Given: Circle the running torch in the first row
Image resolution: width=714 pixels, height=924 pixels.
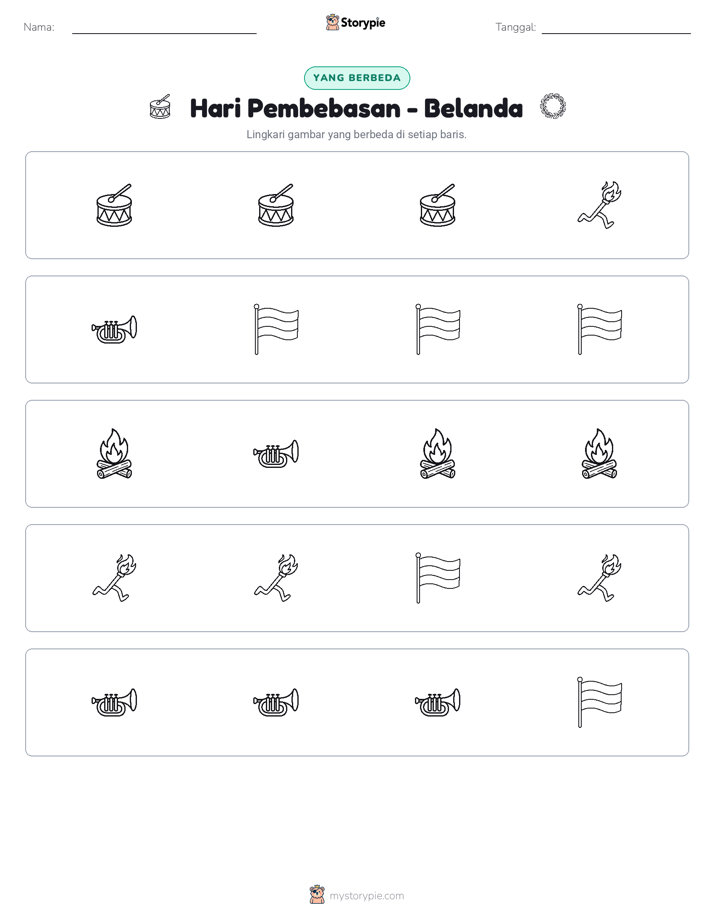Looking at the screenshot, I should click(600, 204).
